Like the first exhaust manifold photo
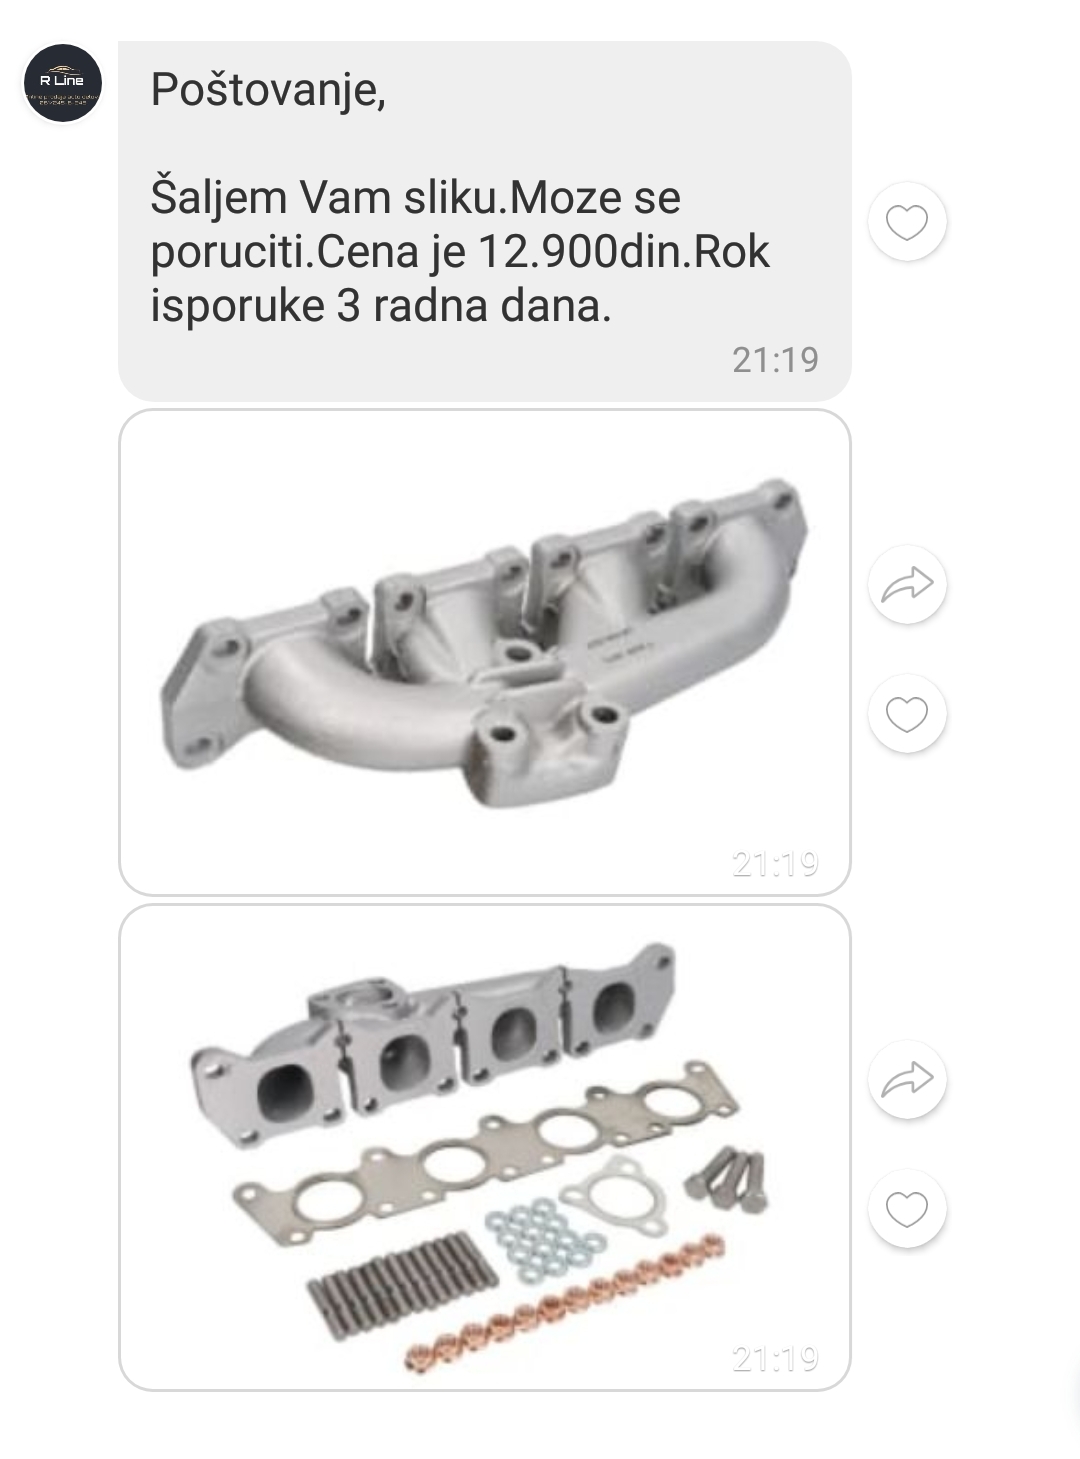The image size is (1080, 1459). point(907,714)
